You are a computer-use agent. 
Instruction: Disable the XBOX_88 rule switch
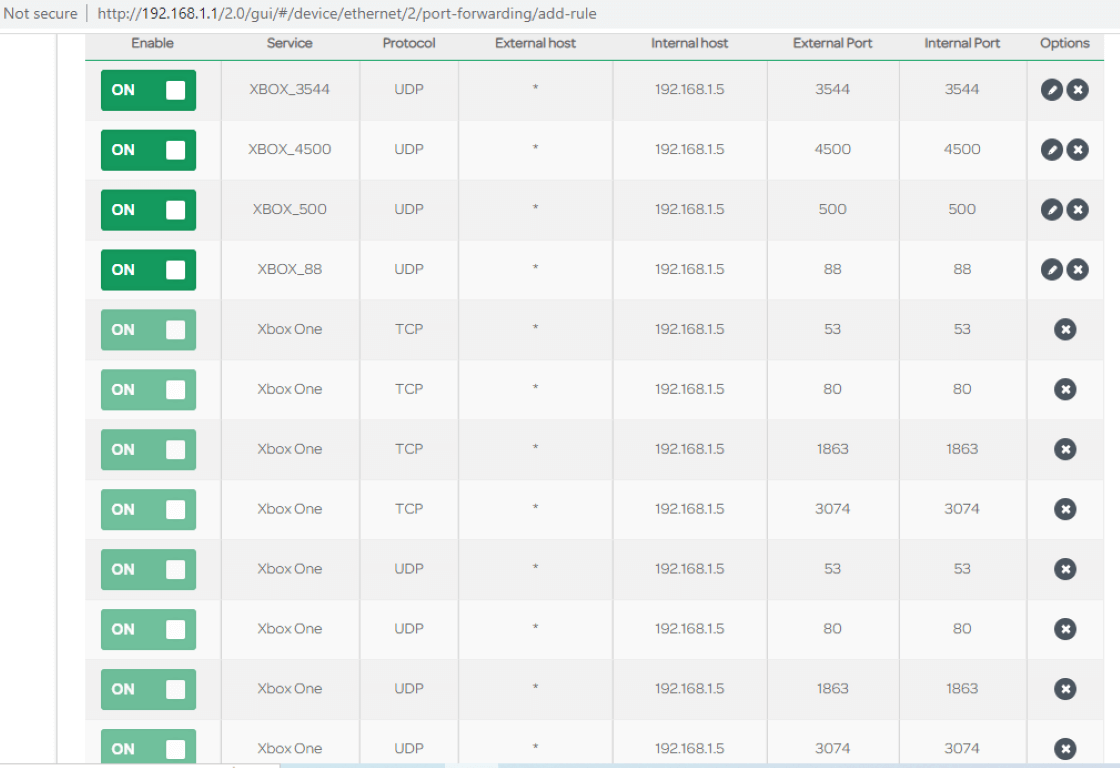coord(149,270)
